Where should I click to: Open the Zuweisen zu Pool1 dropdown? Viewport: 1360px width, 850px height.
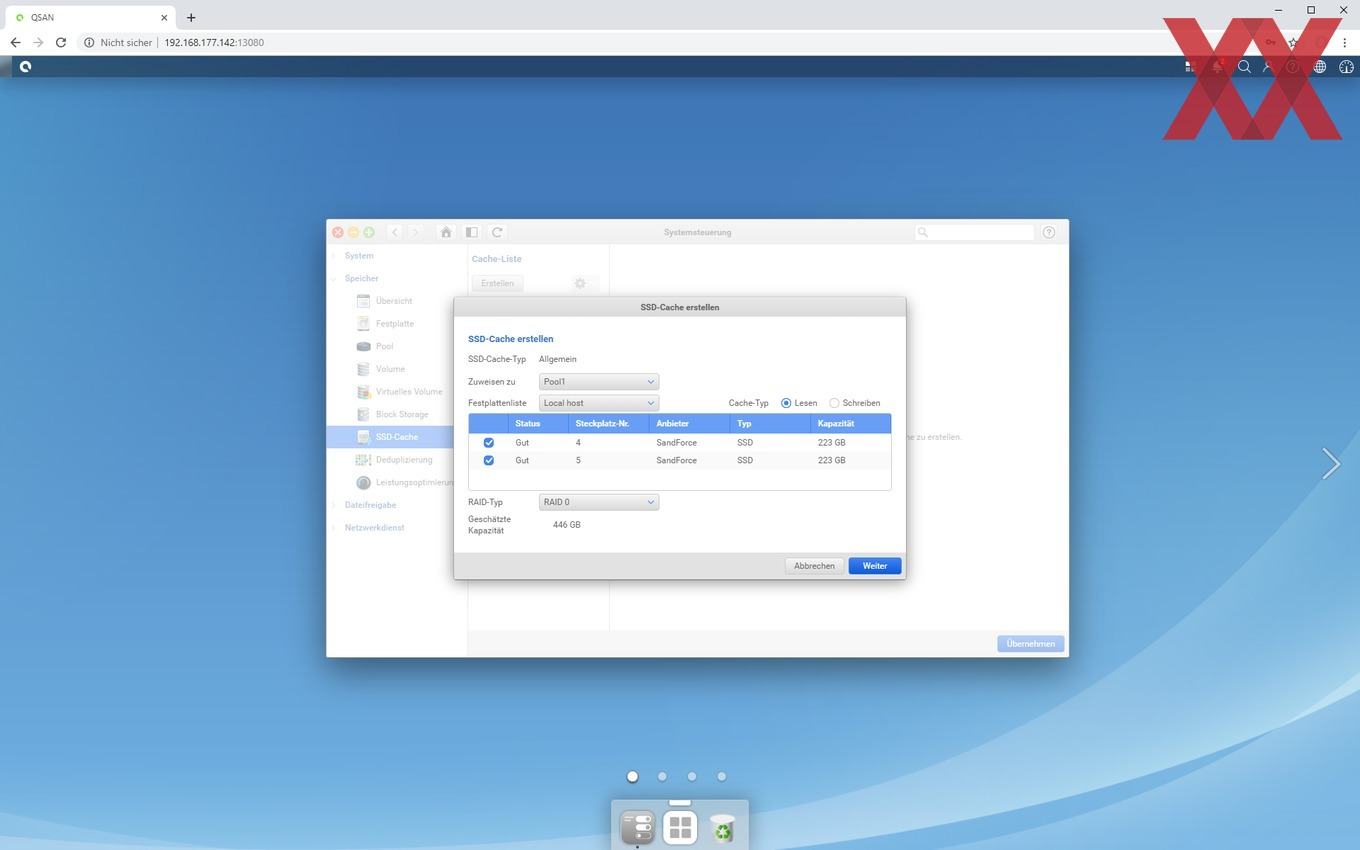598,382
